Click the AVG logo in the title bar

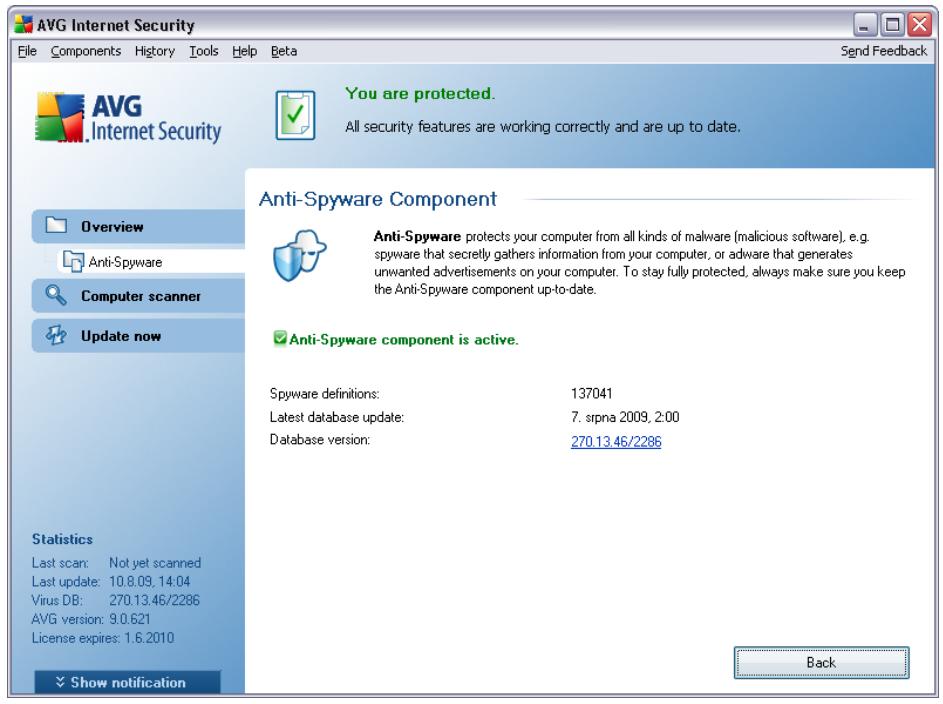[23, 25]
